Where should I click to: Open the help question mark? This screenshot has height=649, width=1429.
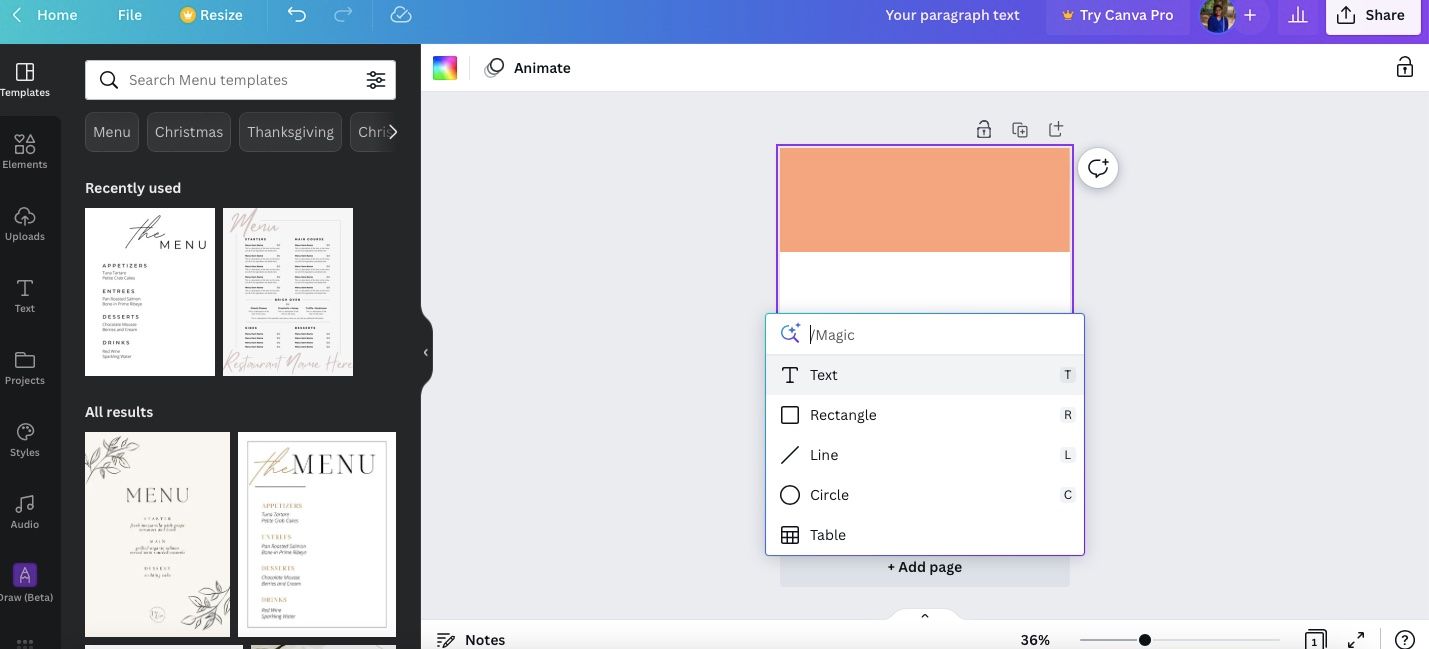point(1404,640)
